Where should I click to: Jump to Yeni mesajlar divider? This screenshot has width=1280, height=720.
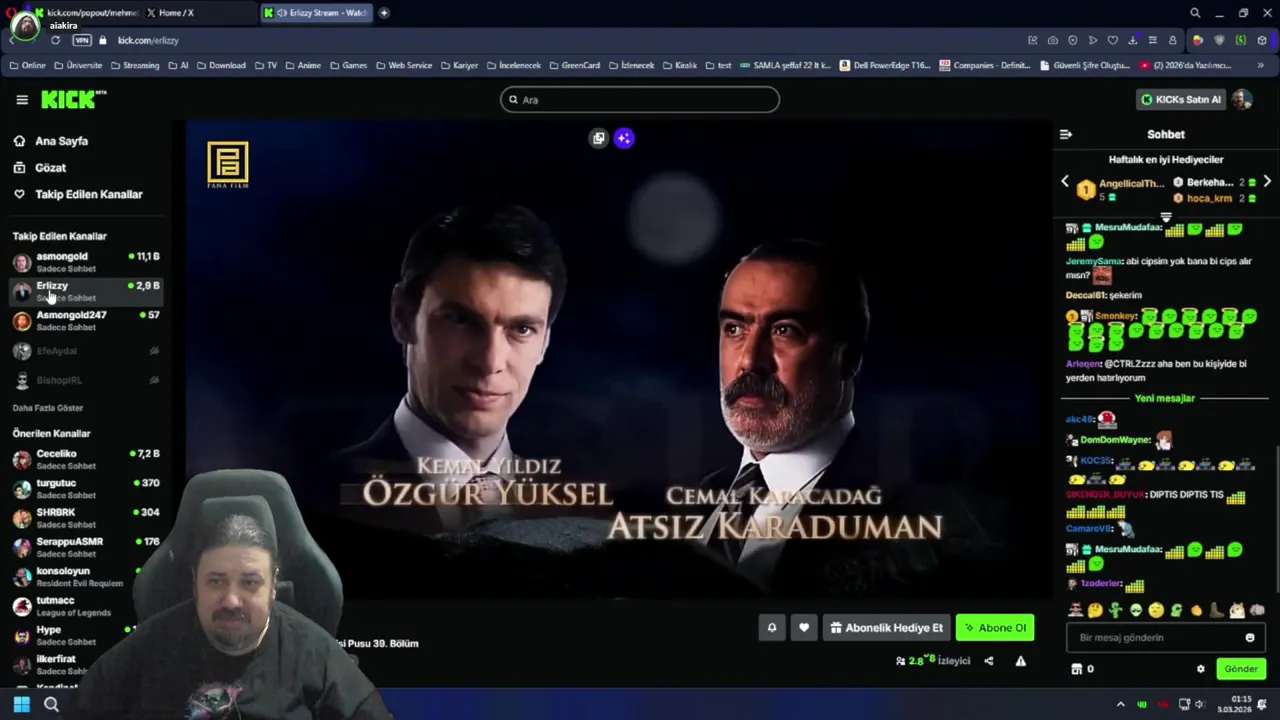[1165, 398]
